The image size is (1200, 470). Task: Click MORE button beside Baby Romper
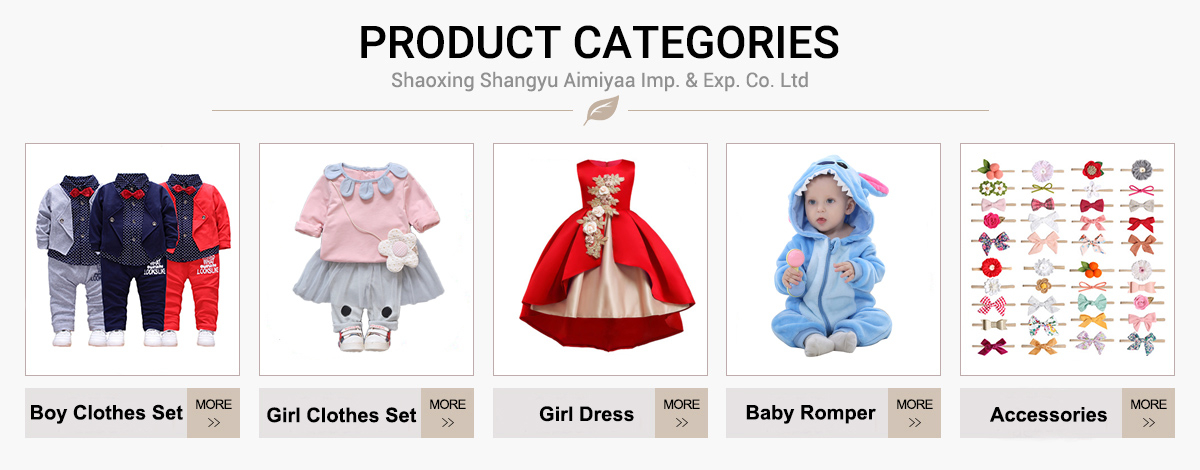(x=914, y=413)
